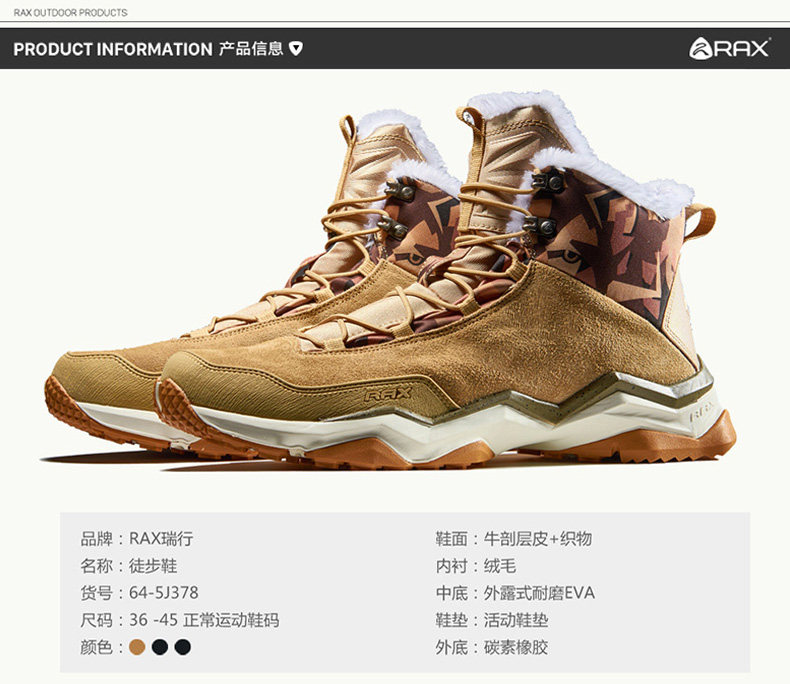Click the RAX OUTDOOR PRODUCTS text at top
790x684 pixels.
[71, 13]
